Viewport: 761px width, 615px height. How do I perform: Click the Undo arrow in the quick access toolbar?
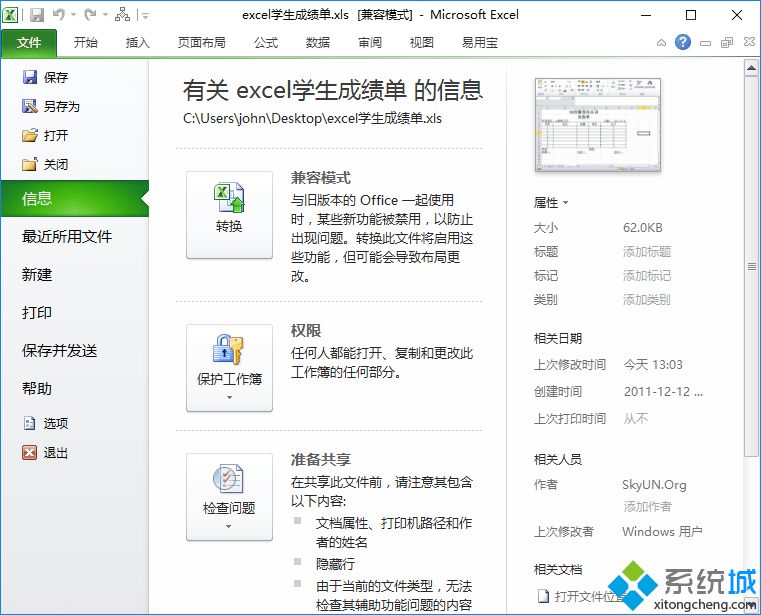59,15
